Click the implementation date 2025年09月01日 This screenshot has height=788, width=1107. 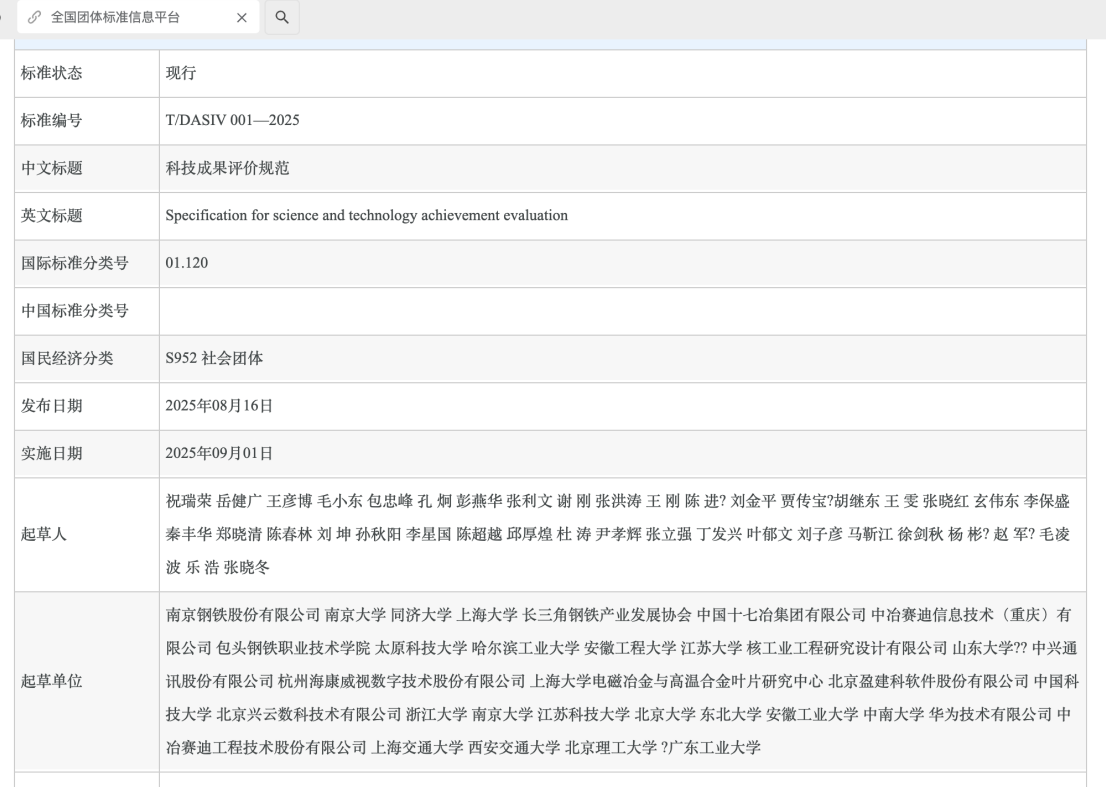219,453
